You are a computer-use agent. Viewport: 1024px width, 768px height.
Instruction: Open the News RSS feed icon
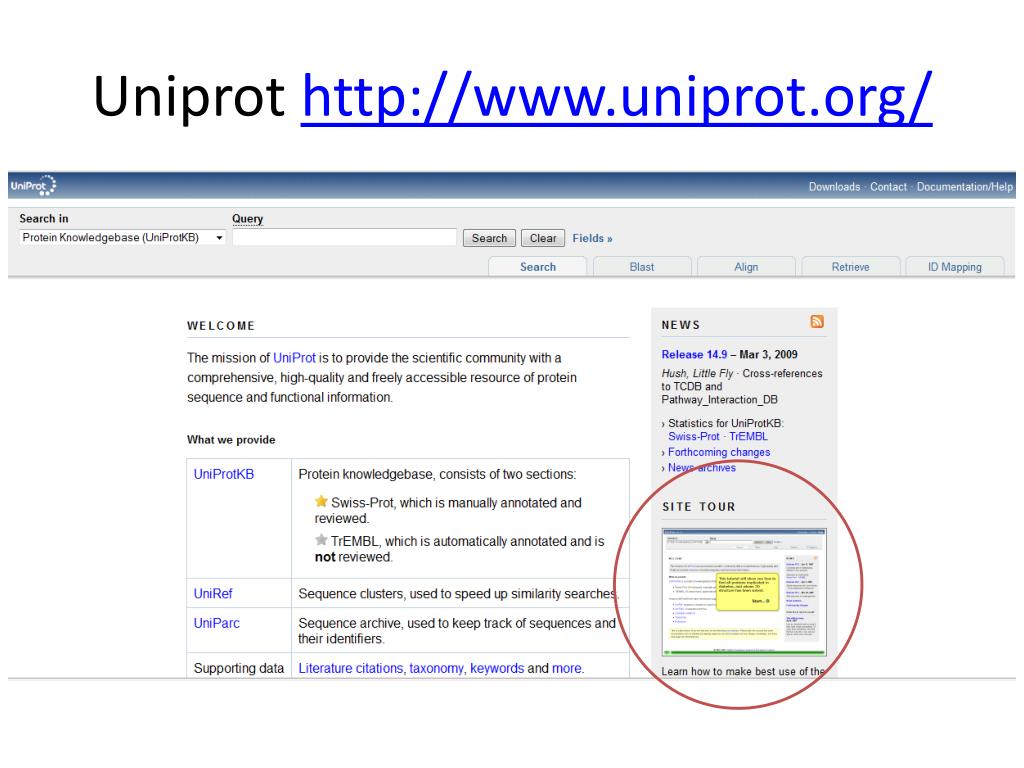point(817,321)
